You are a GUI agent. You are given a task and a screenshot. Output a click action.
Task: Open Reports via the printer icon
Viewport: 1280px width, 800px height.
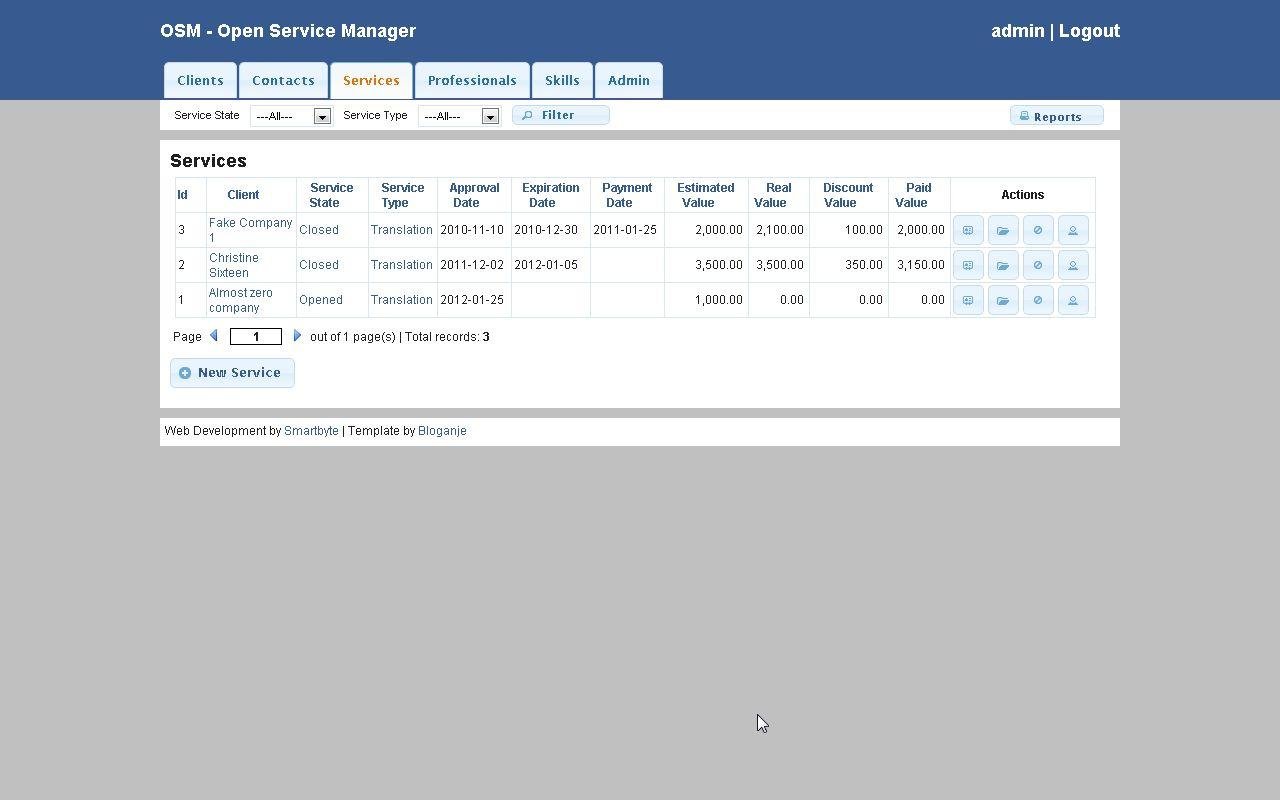1024,115
